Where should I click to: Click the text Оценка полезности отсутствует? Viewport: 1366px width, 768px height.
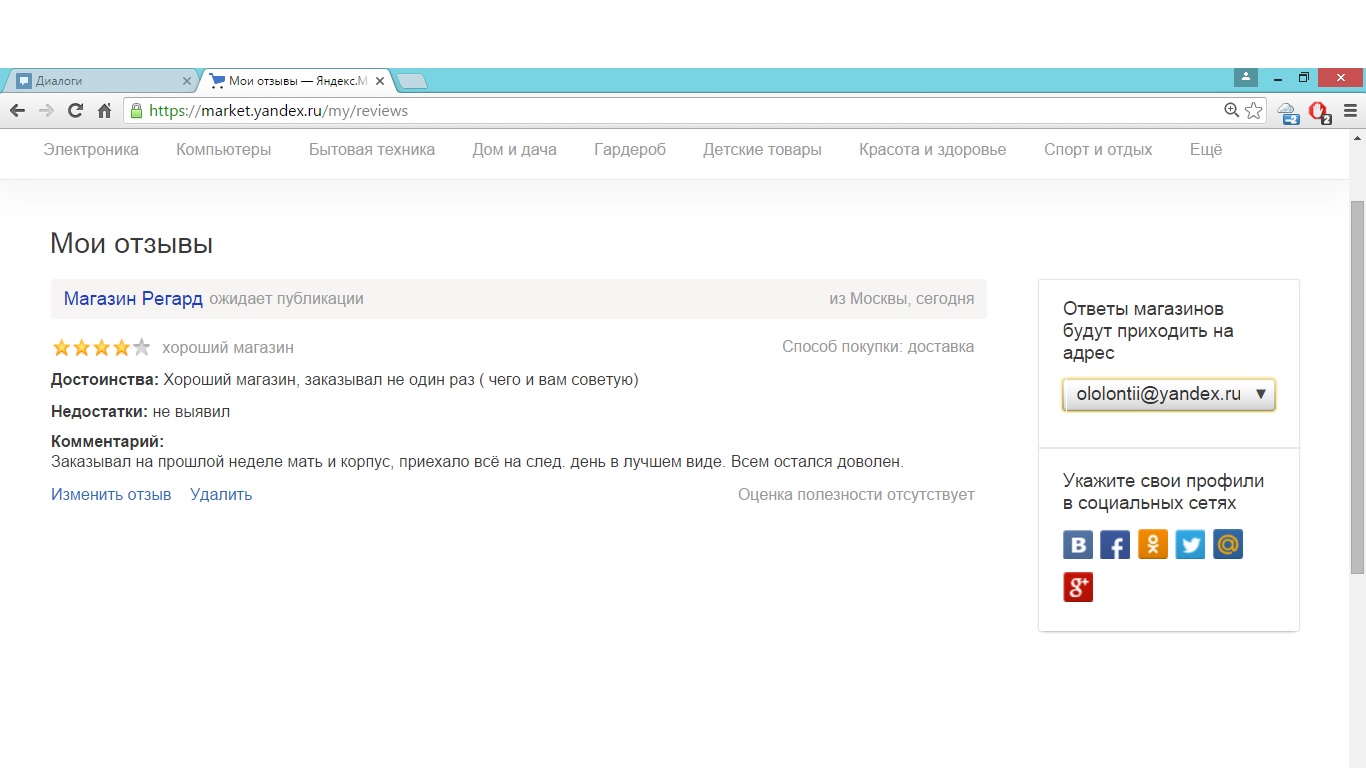coord(856,495)
